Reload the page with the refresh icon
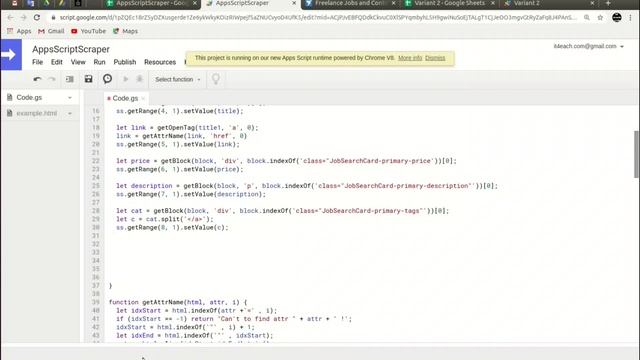Viewport: 640px width, 360px height. tap(37, 18)
